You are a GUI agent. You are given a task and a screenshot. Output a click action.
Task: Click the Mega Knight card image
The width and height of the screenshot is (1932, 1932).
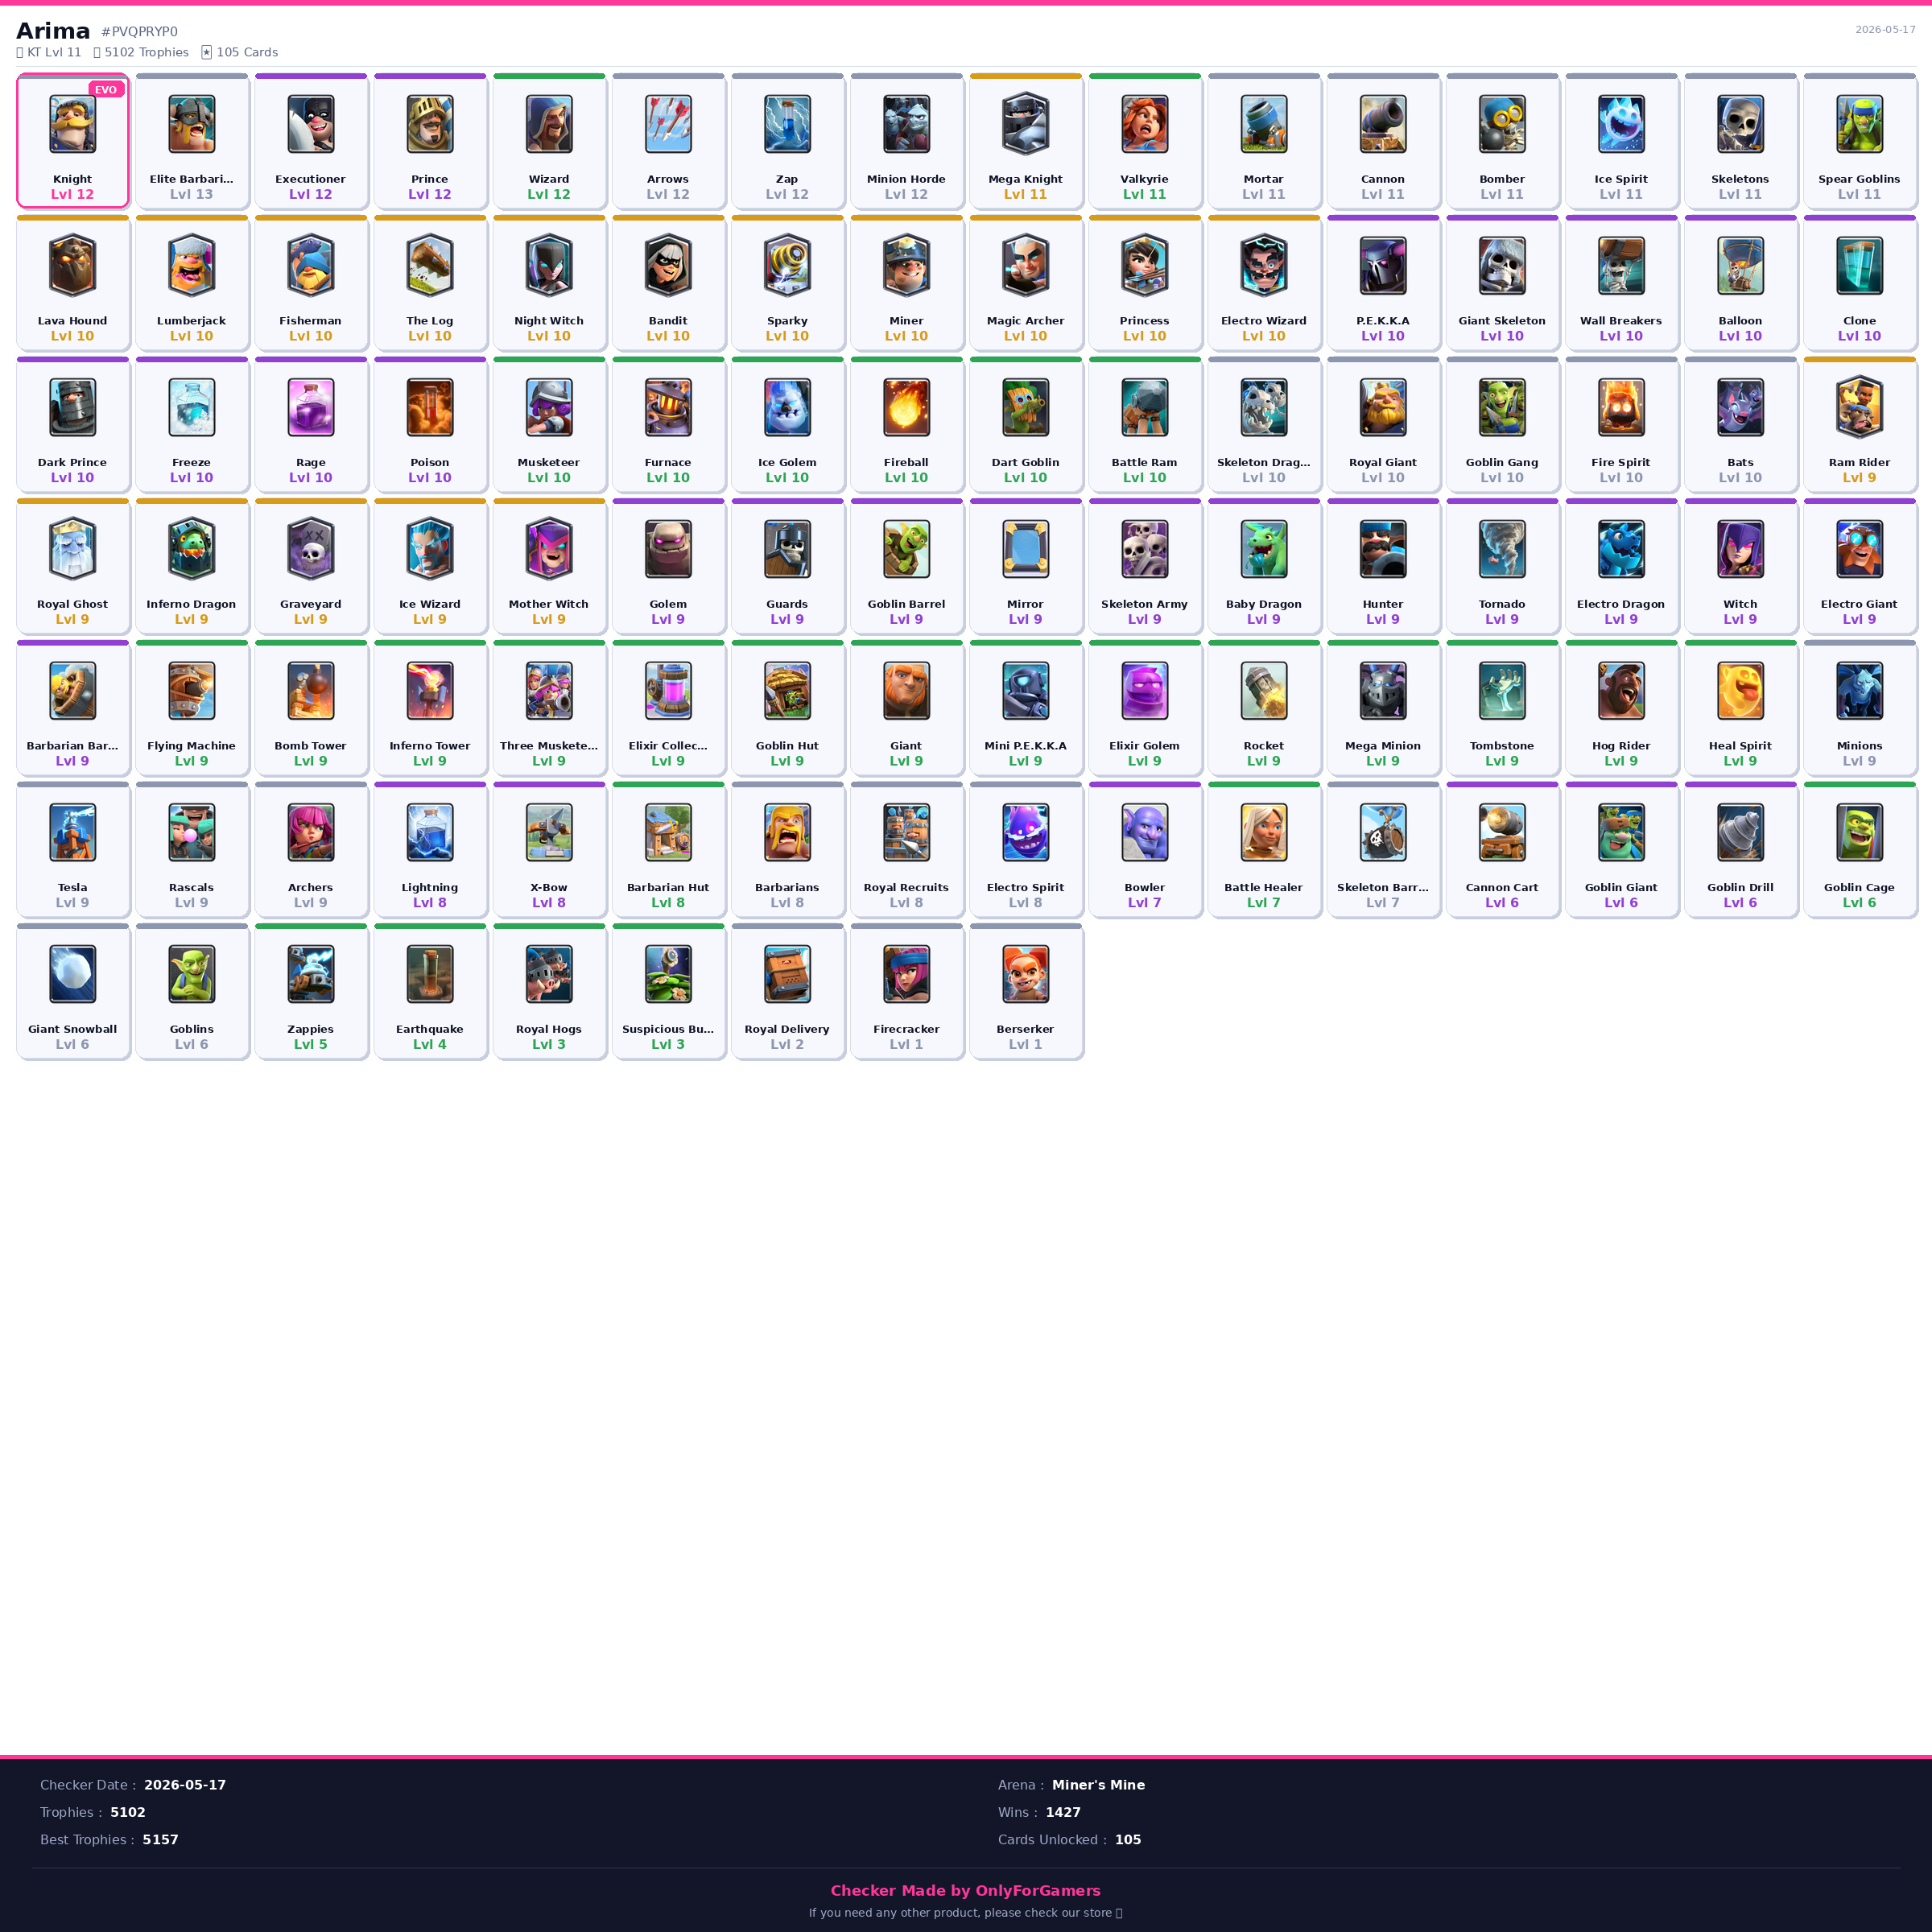pyautogui.click(x=1026, y=124)
